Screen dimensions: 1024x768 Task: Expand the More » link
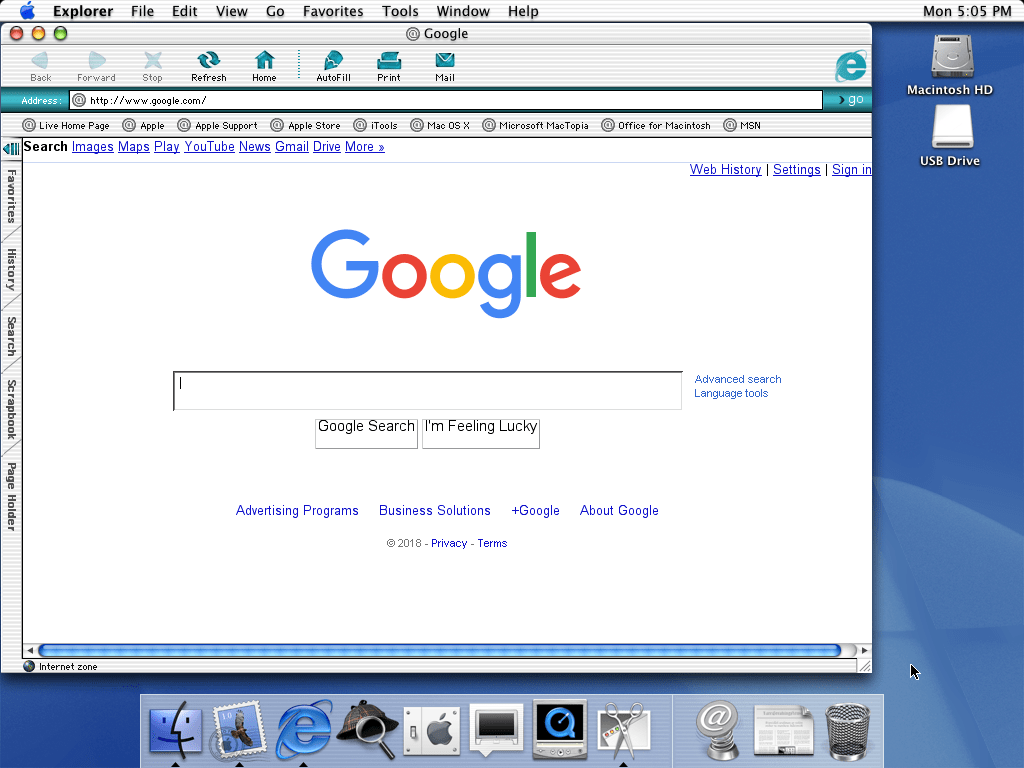point(364,147)
